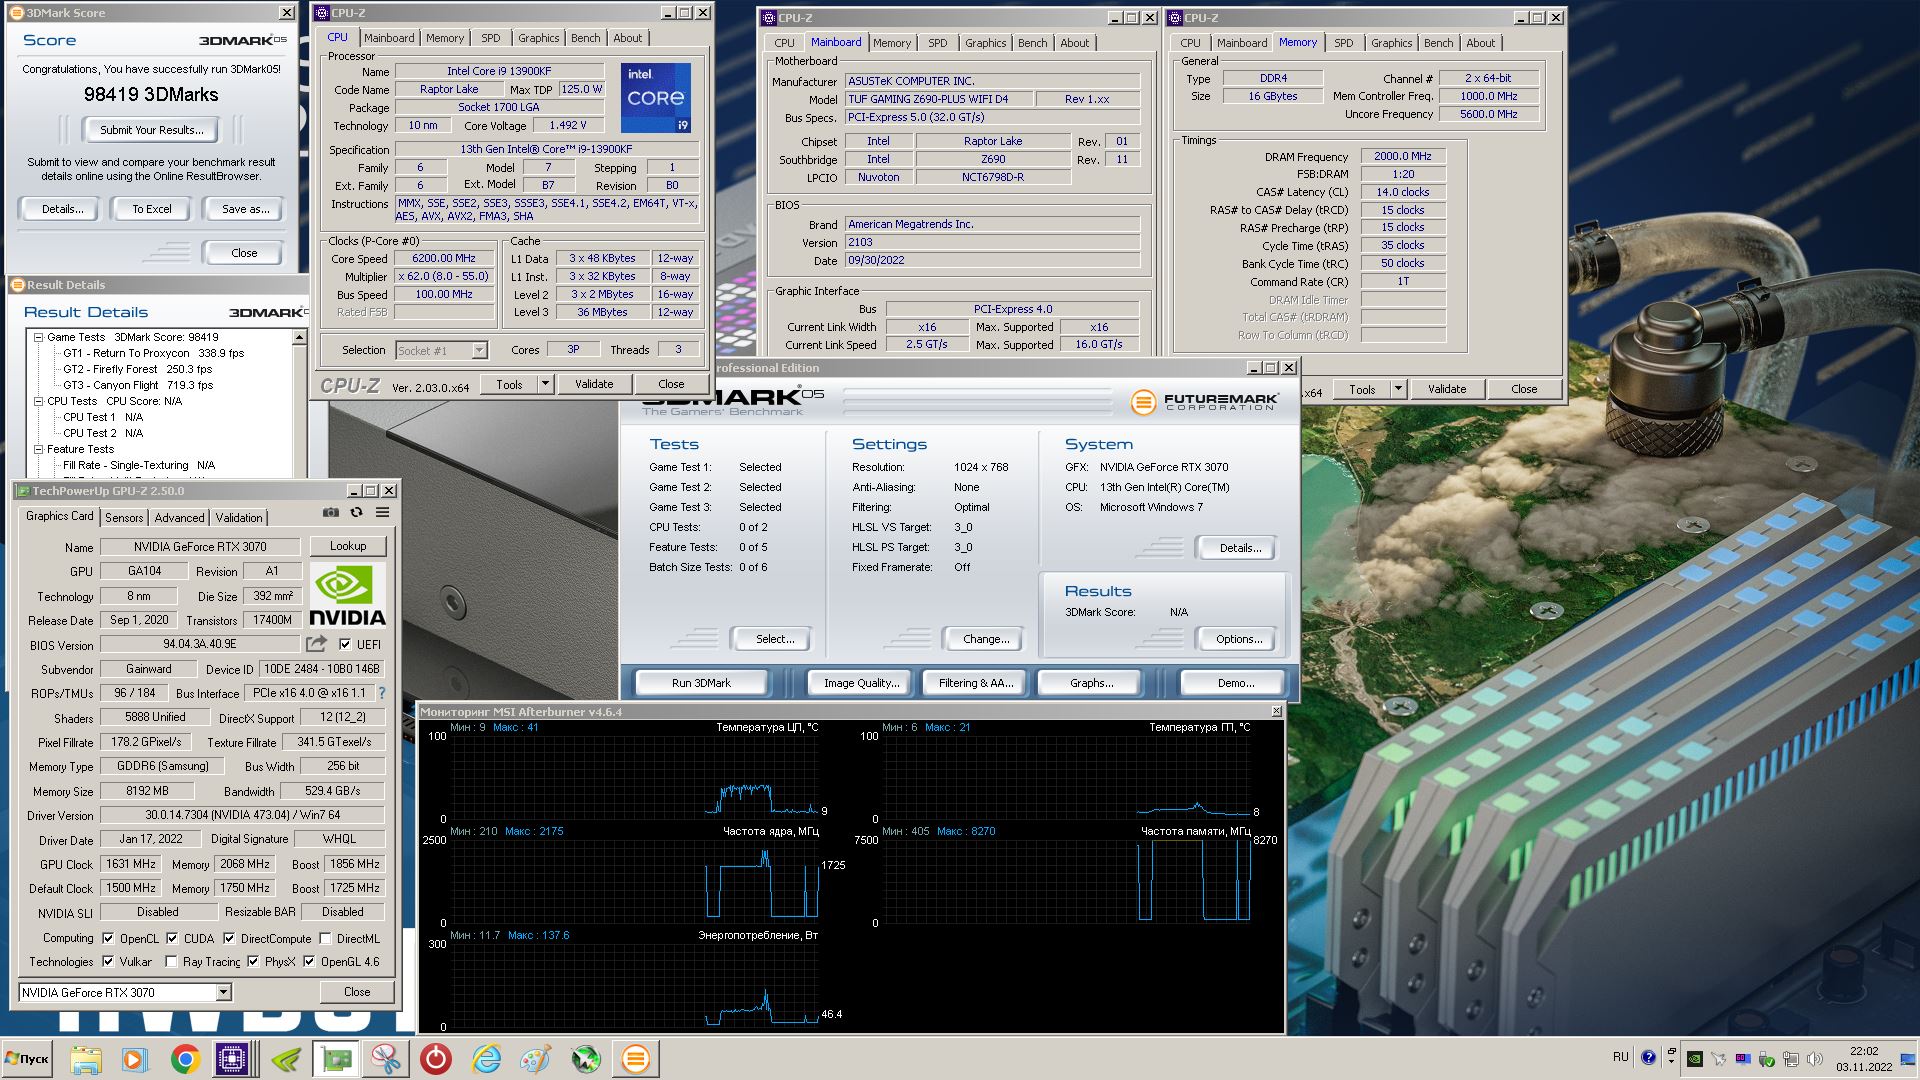This screenshot has height=1080, width=1920.
Task: Collapse the CPU Tests tree node
Action: pyautogui.click(x=38, y=401)
